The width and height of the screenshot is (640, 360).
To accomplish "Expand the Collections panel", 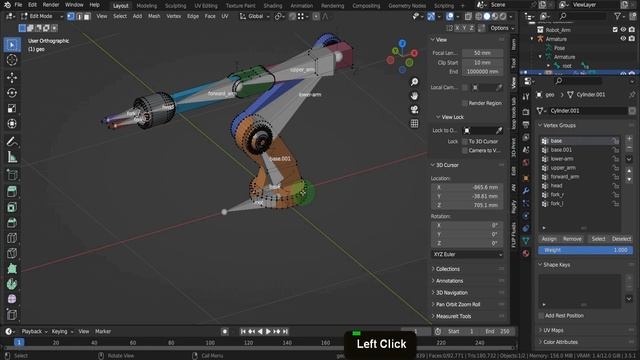I will 447,269.
